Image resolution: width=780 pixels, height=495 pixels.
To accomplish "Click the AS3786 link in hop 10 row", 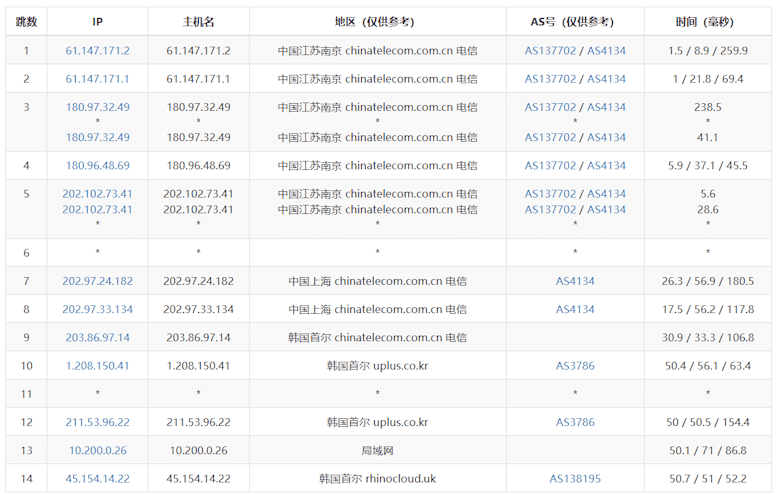I will (575, 365).
